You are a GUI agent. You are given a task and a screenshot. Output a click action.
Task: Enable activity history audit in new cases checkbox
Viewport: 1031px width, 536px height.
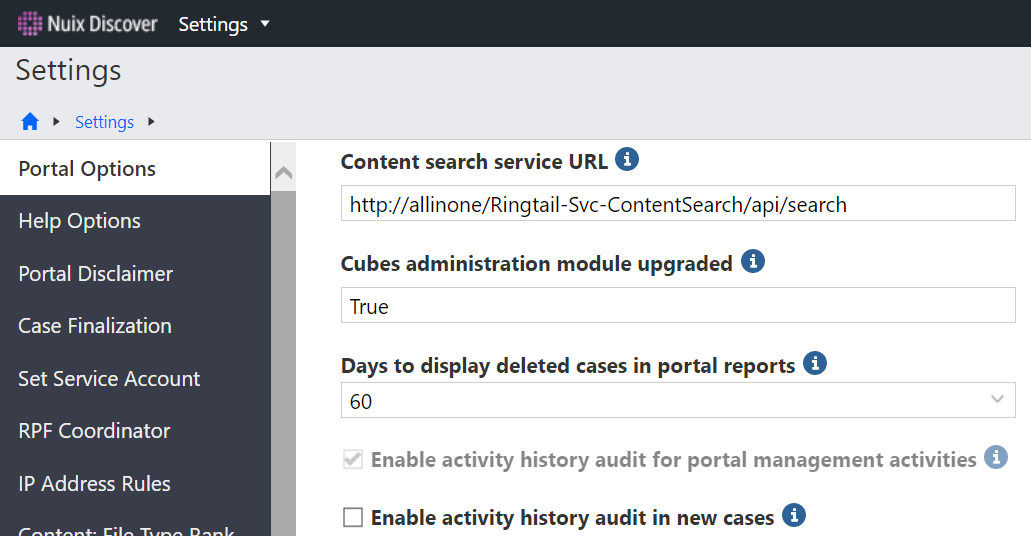click(352, 517)
